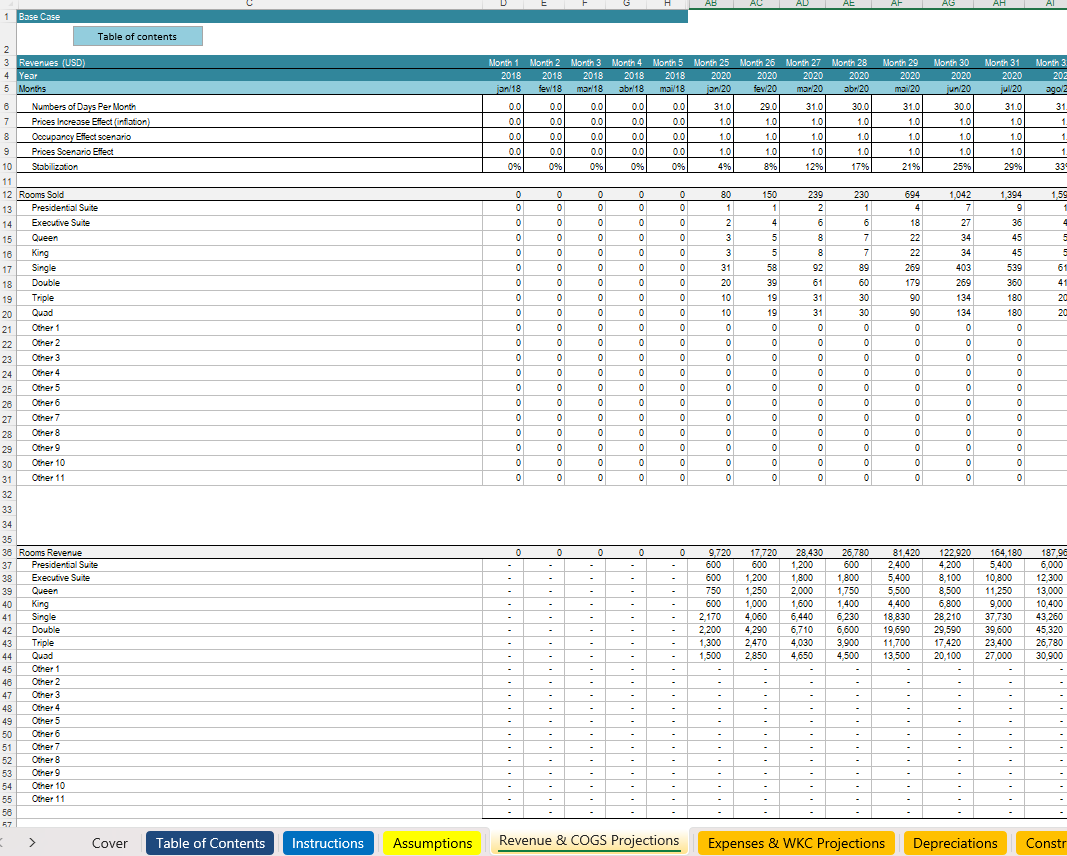Click row 36 header for Rooms Revenue
Screen dimensions: 1067x856
7,552
